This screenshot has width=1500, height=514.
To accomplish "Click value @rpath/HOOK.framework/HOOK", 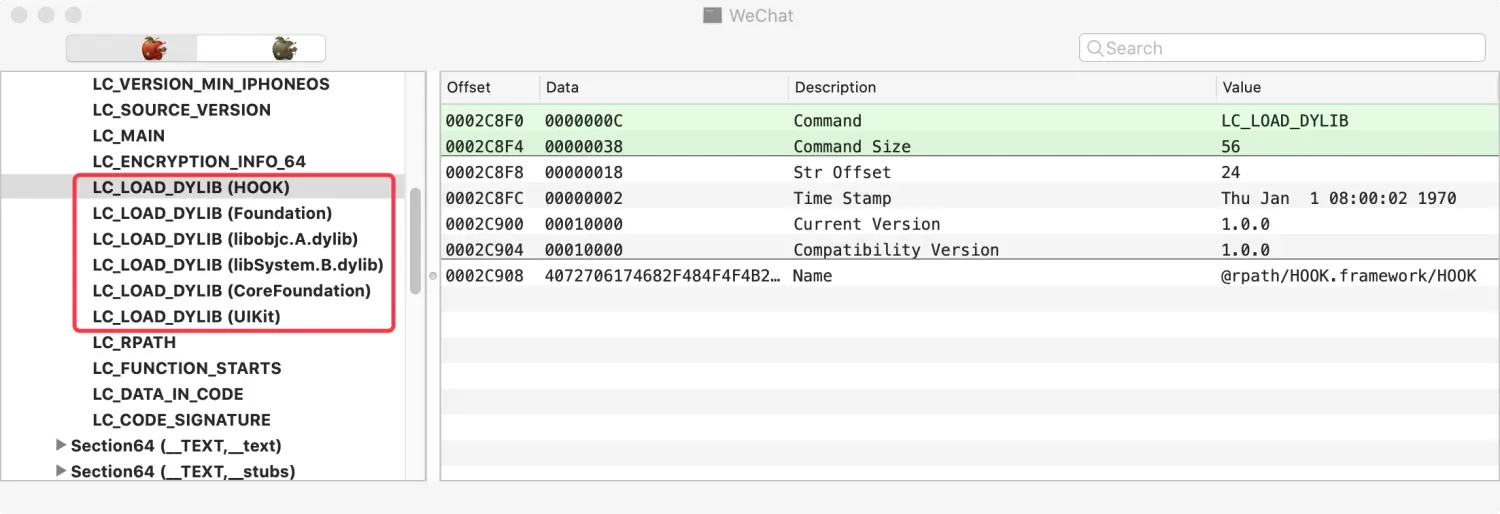I will (x=1349, y=275).
